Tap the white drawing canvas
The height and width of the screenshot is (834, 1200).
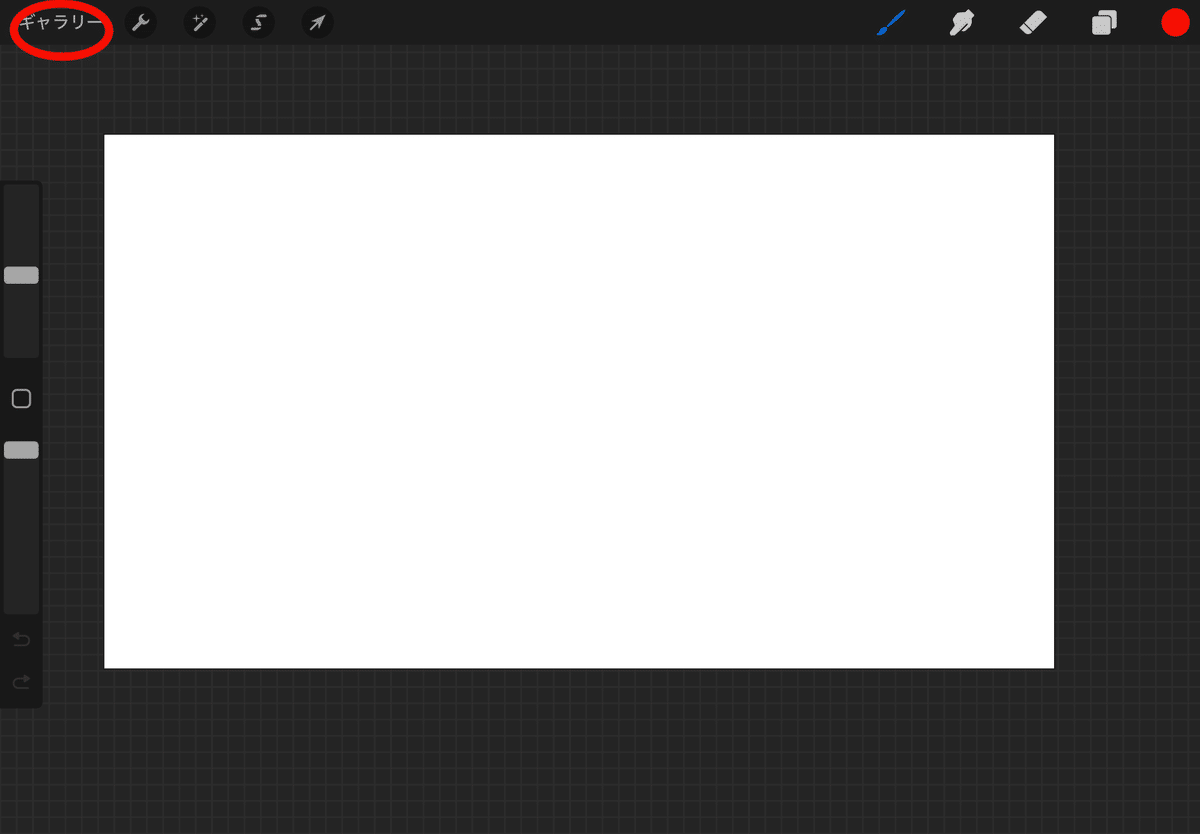579,401
